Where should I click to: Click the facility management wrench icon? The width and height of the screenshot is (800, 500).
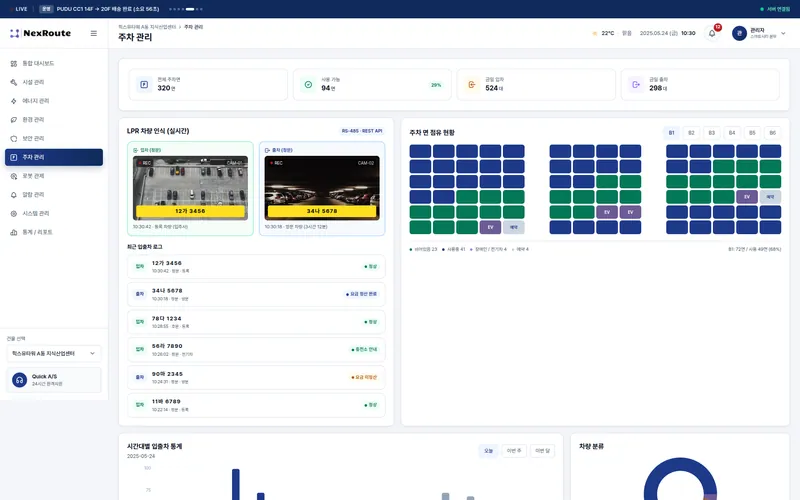(14, 82)
